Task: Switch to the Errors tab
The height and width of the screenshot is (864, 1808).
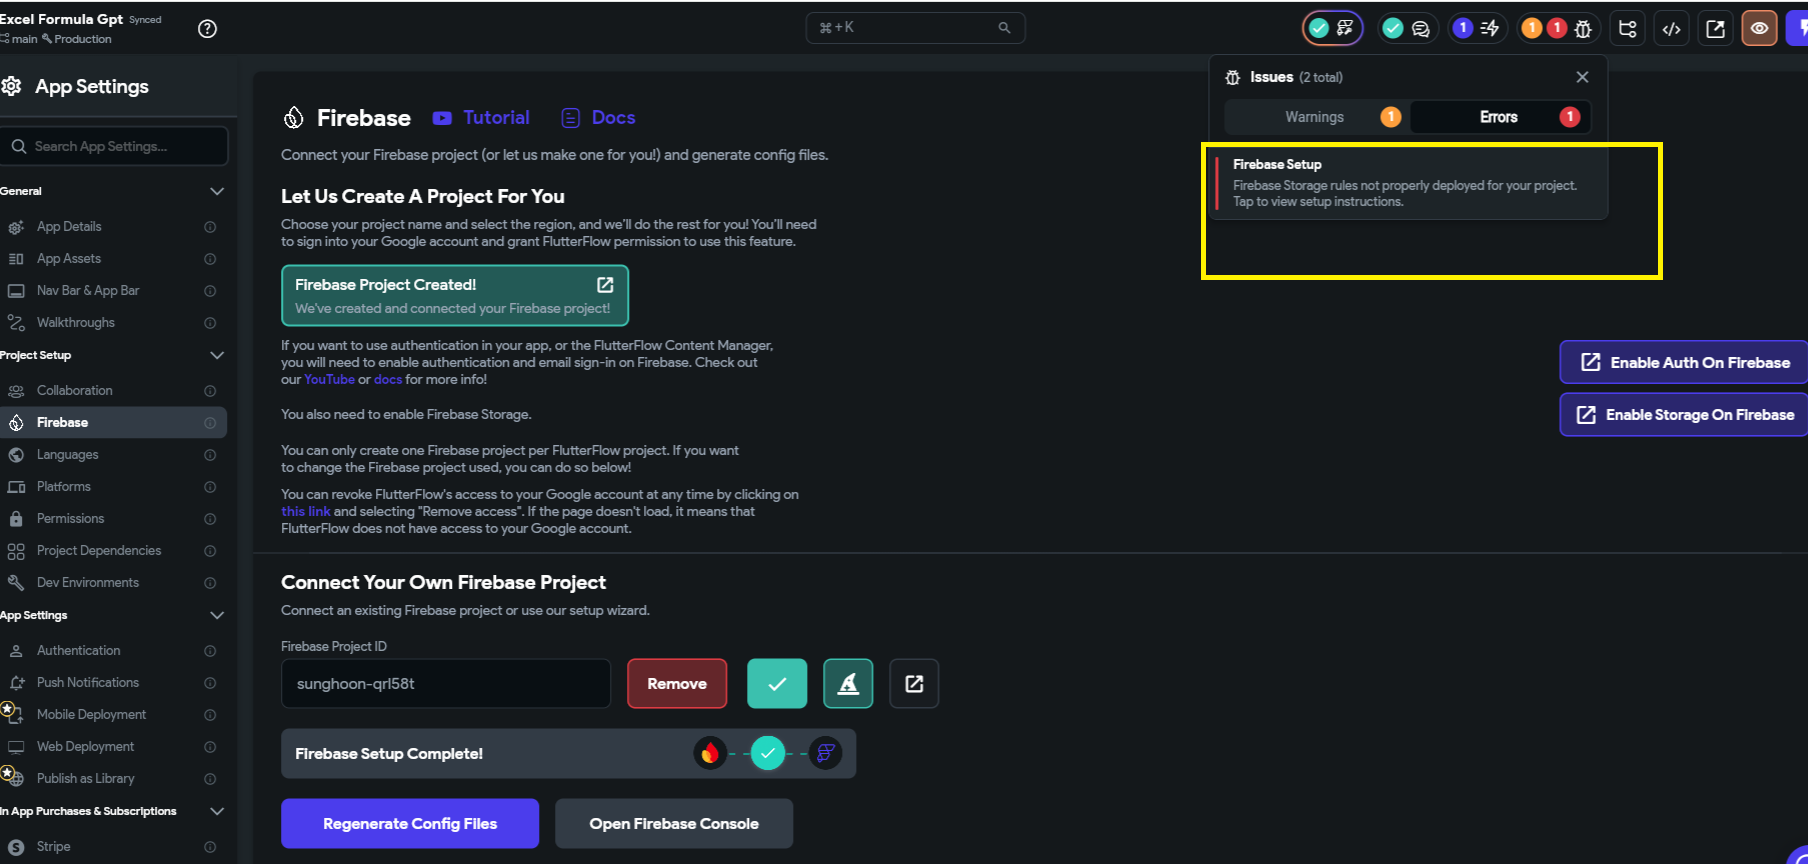Action: click(x=1500, y=117)
